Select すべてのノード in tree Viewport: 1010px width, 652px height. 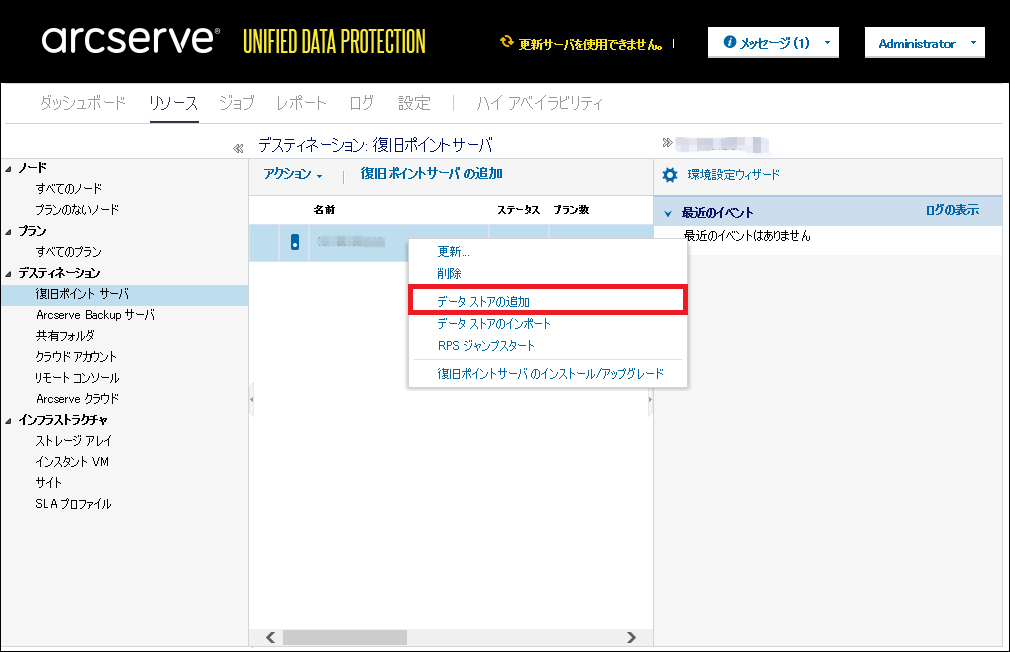(69, 189)
